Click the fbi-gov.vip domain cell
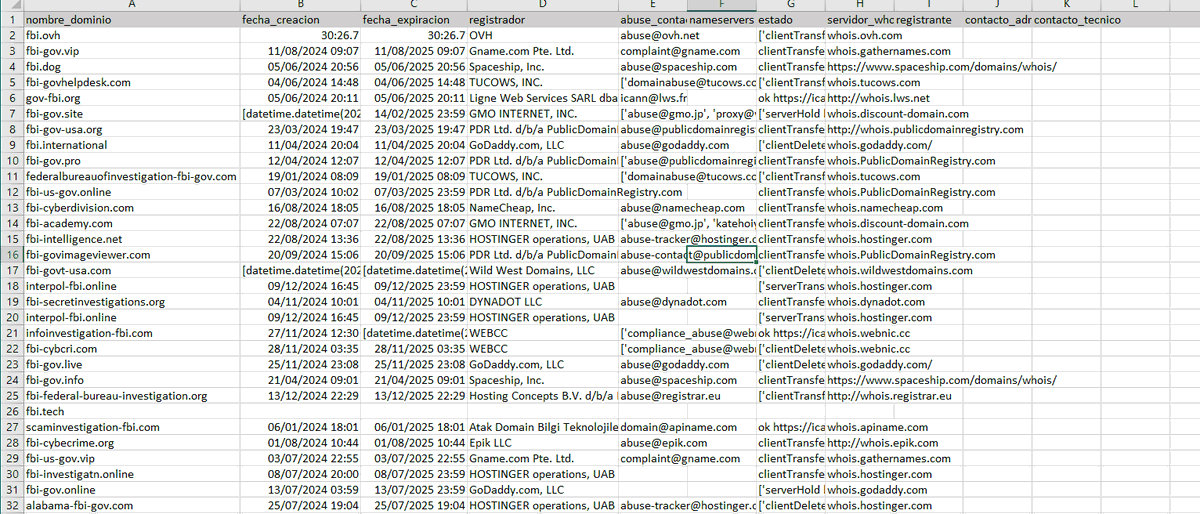The image size is (1200, 514). click(x=131, y=51)
